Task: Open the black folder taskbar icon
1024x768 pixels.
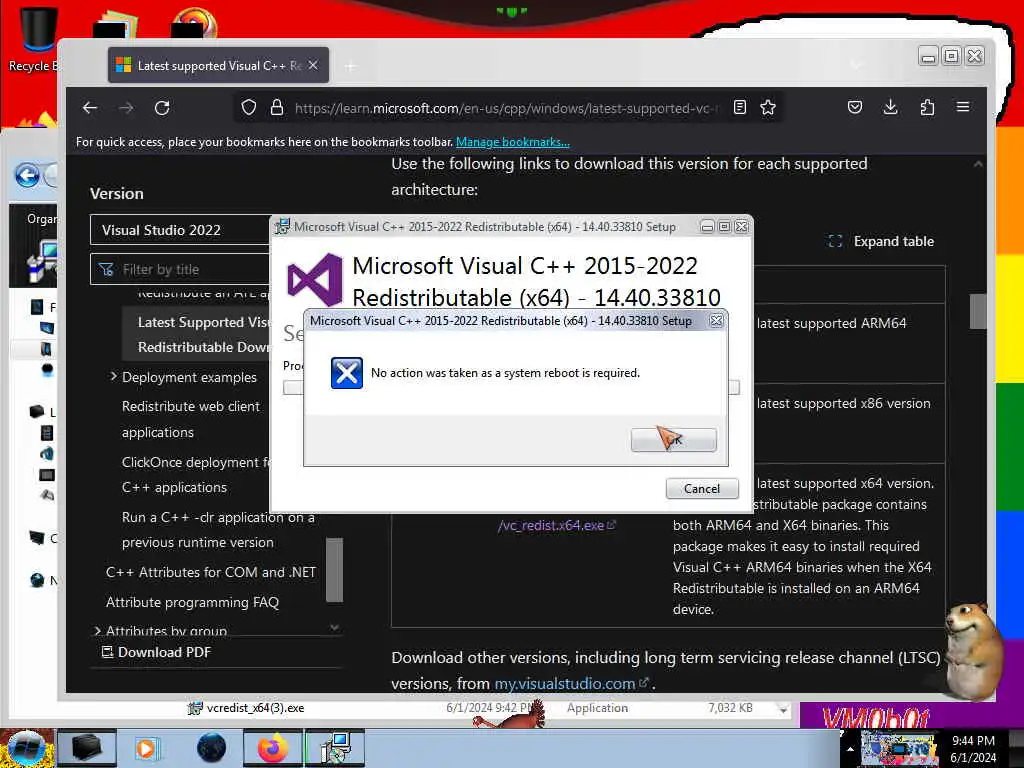Action: point(86,748)
